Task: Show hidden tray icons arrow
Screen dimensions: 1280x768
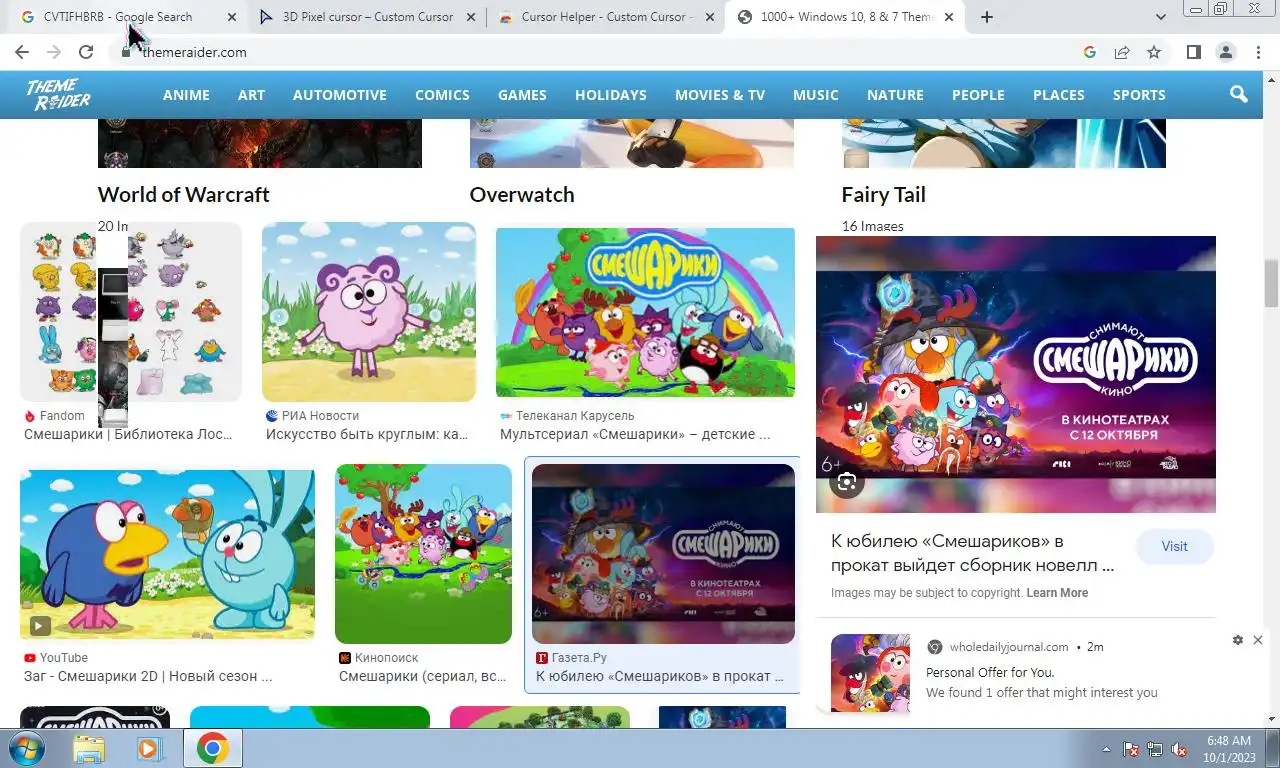Action: [x=1106, y=749]
